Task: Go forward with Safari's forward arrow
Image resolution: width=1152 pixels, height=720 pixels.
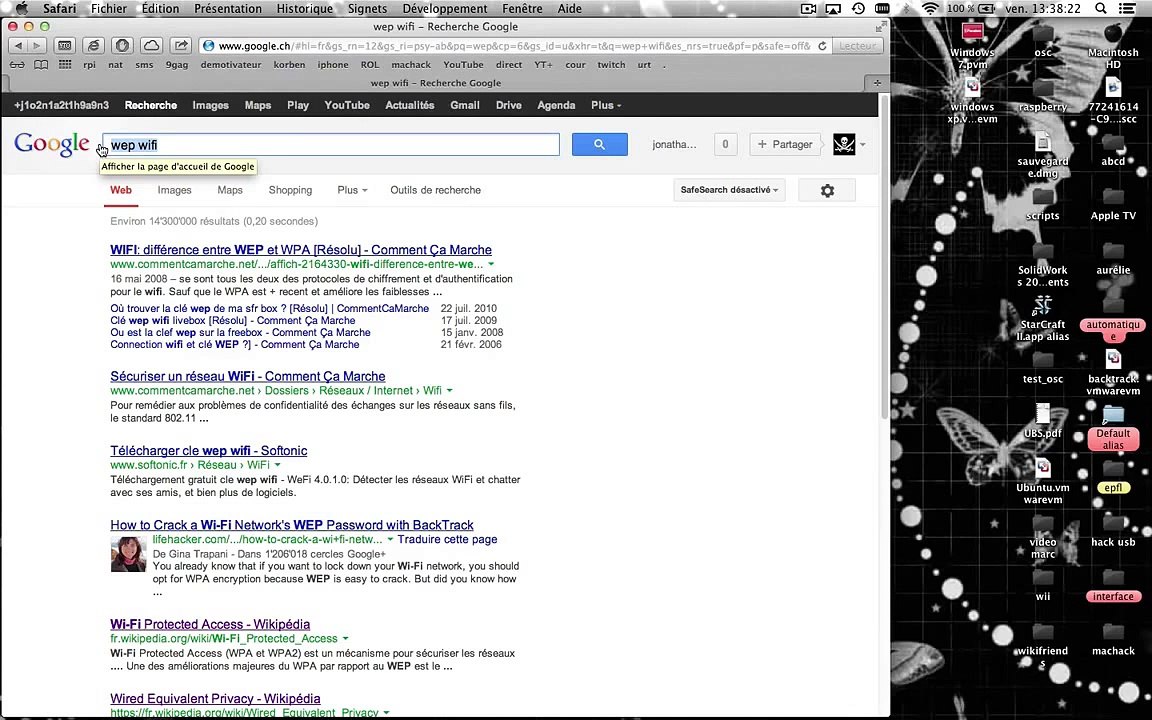Action: pyautogui.click(x=36, y=46)
